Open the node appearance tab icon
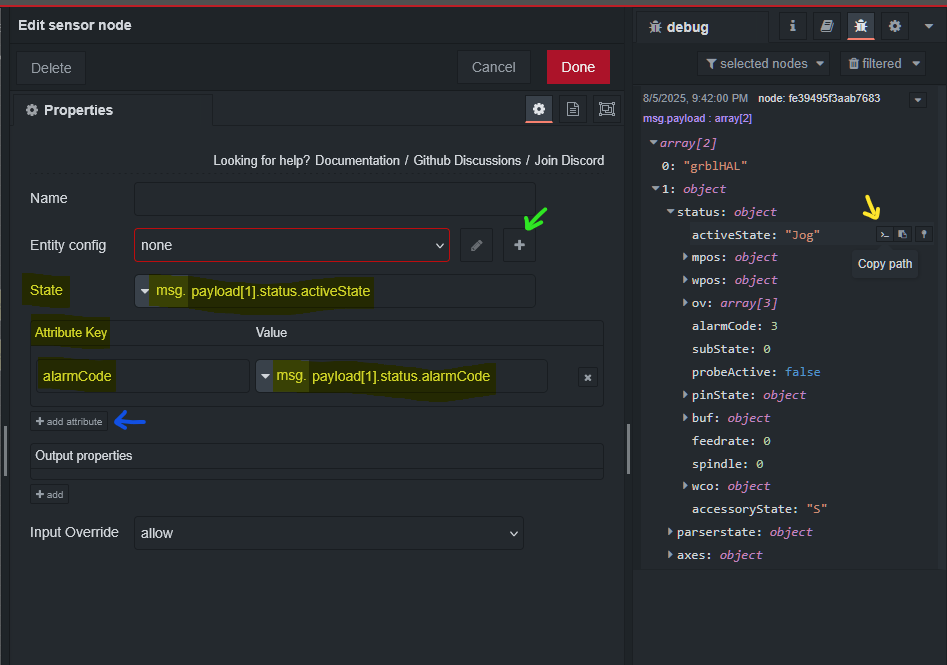Screen dimensions: 947x665 click(606, 110)
